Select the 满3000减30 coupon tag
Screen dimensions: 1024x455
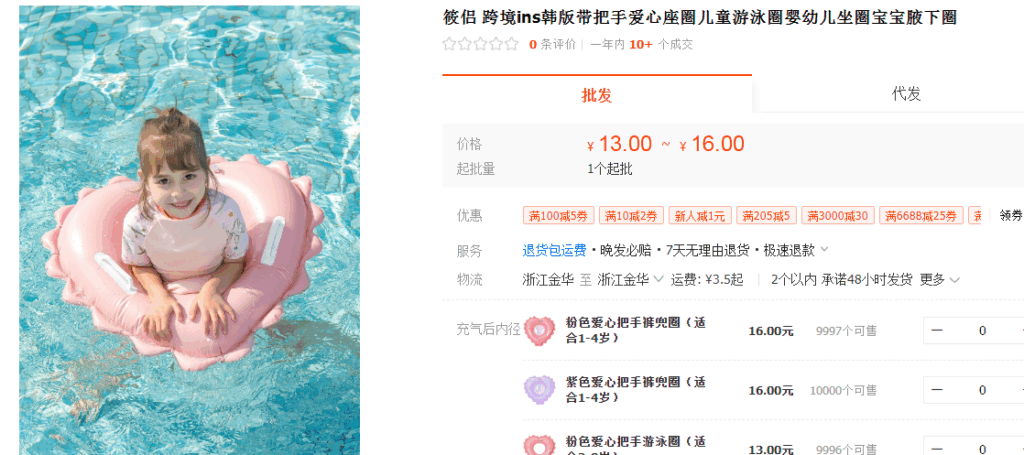tap(838, 215)
